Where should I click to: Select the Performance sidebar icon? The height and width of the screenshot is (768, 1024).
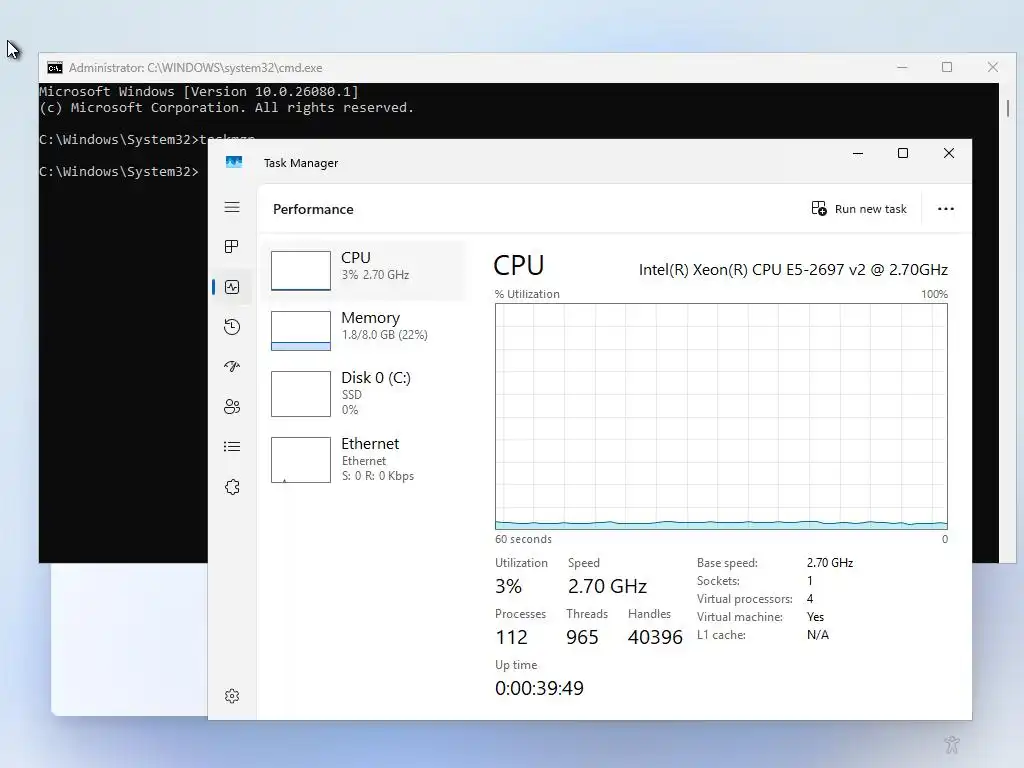[x=232, y=287]
